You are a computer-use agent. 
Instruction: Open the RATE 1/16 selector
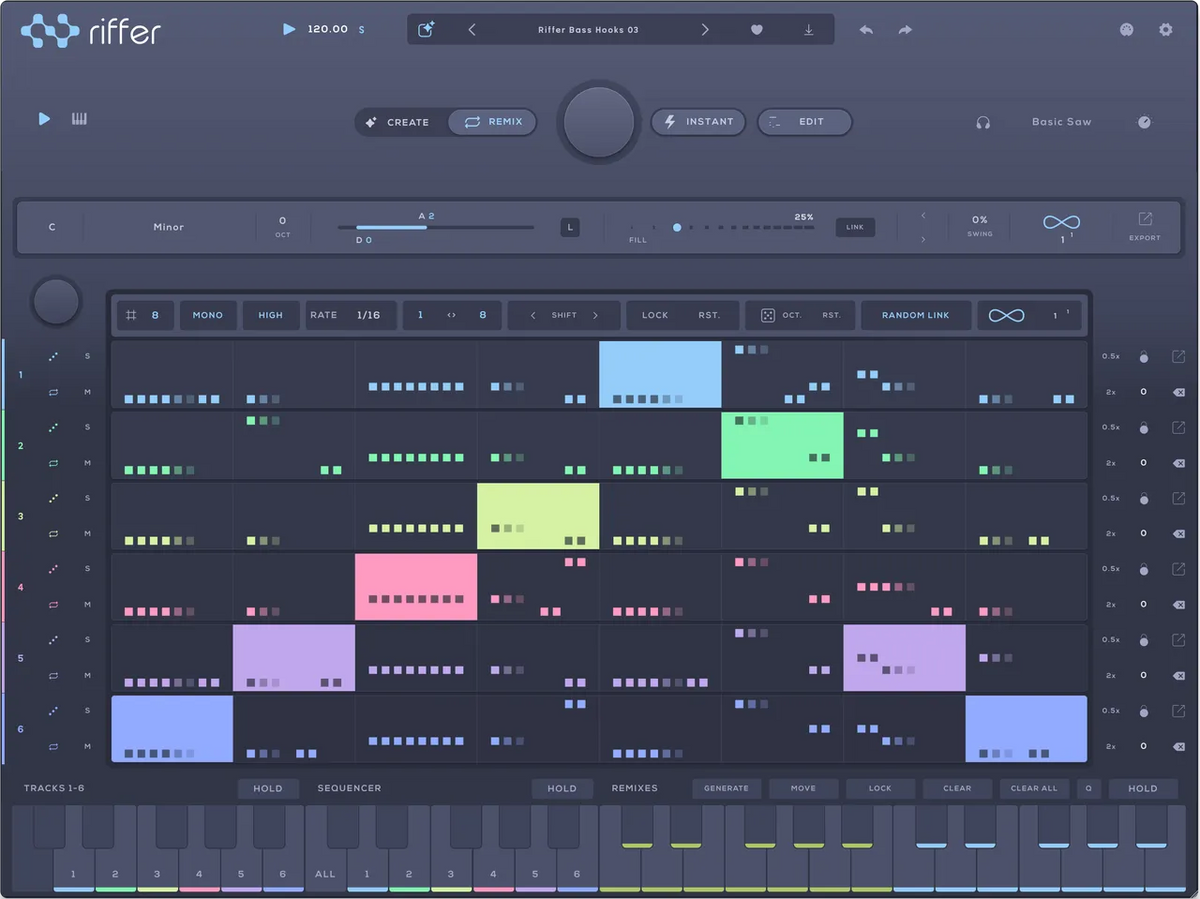[x=351, y=315]
